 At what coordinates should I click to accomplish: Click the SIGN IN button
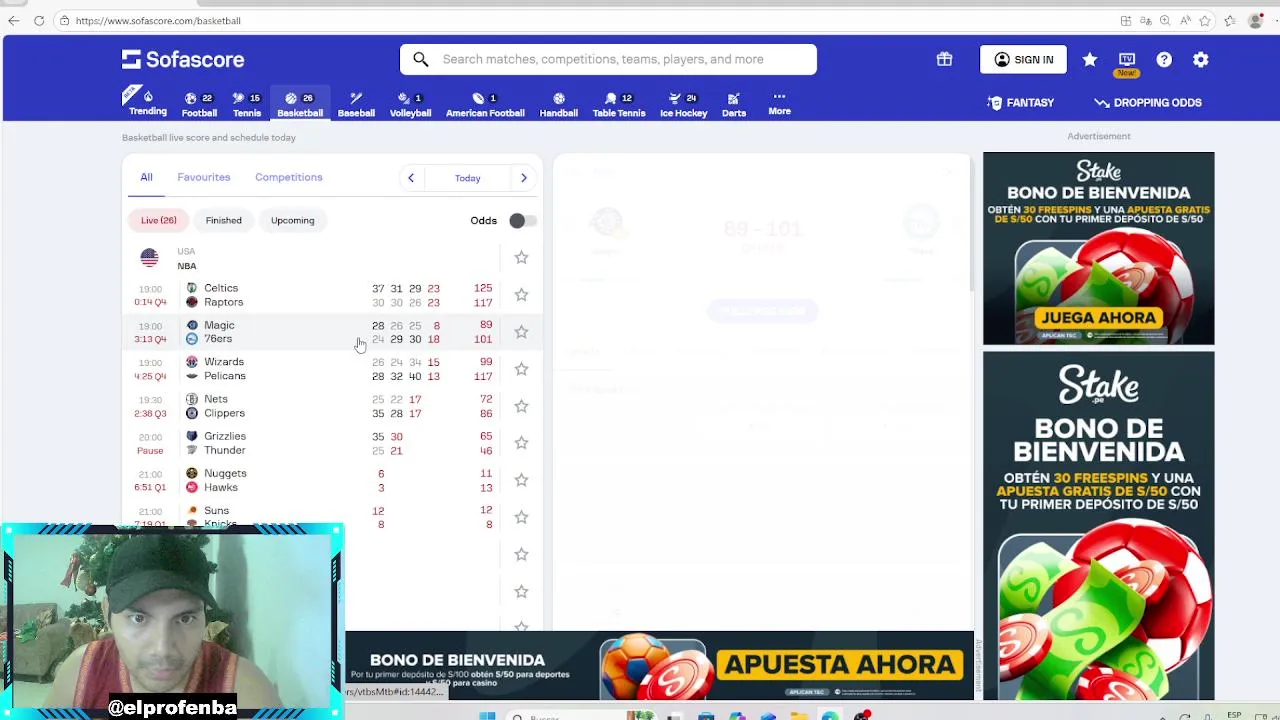click(1023, 60)
